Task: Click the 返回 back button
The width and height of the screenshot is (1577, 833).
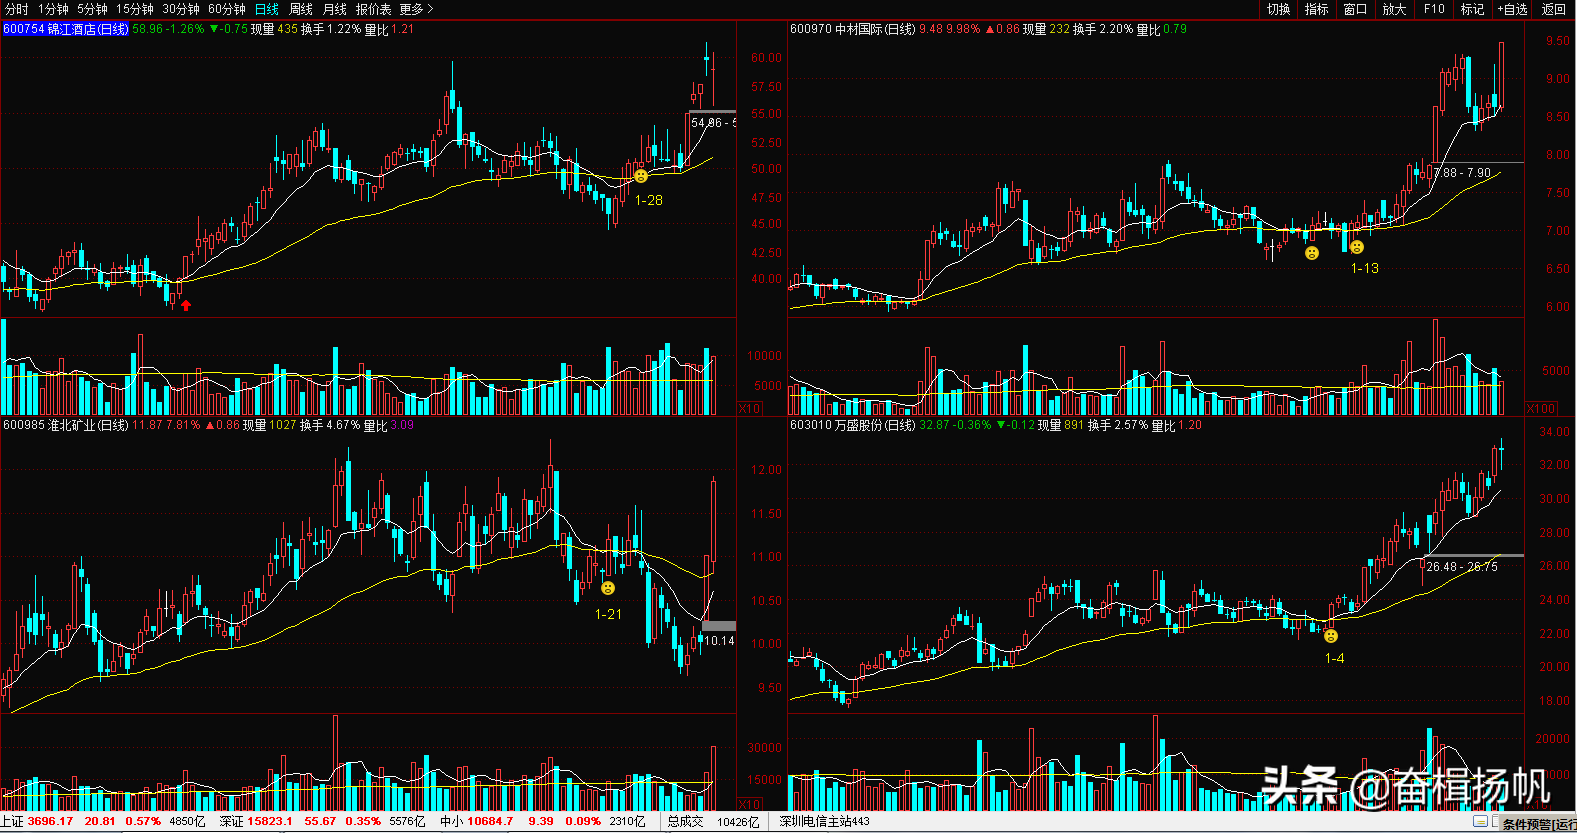Action: [1553, 9]
